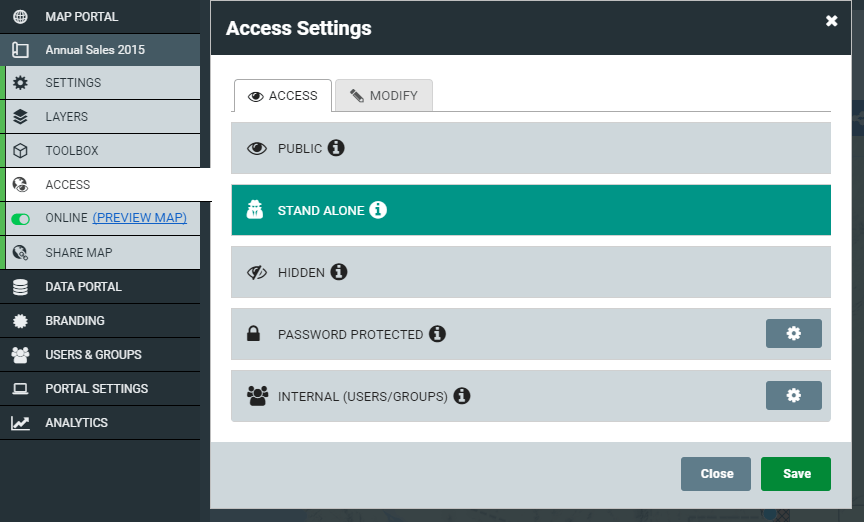Viewport: 864px width, 522px height.
Task: Click the Close button in the dialog footer
Action: tap(716, 473)
